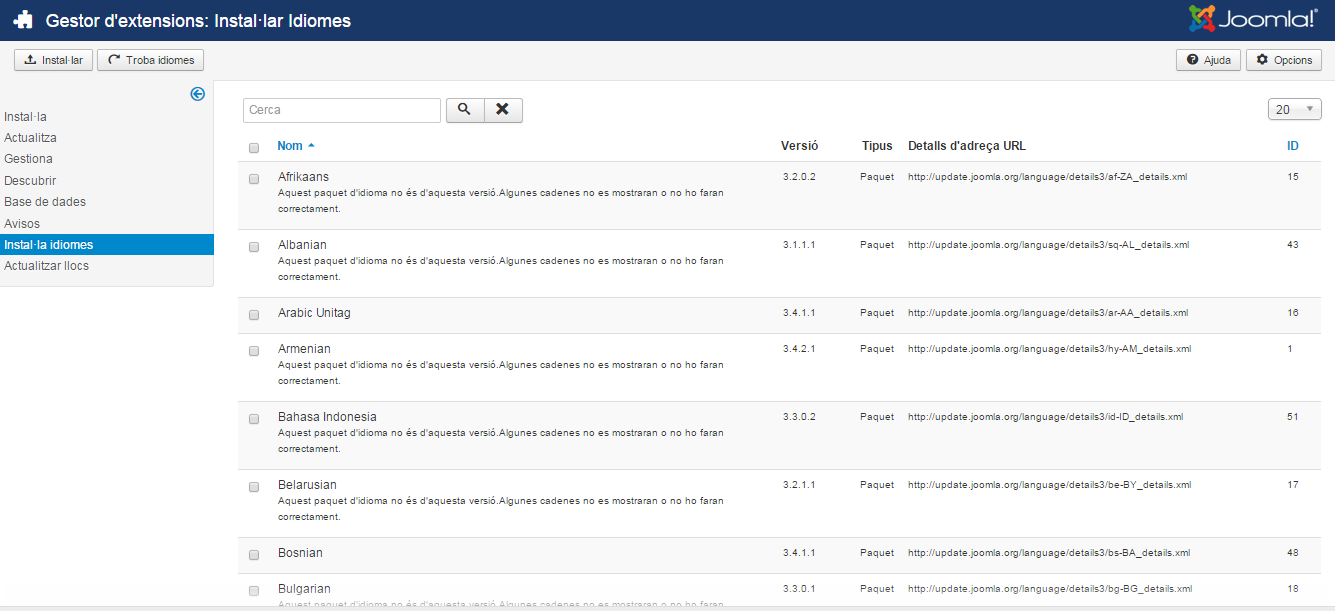Open Actualitzar llocs sidebar link

pos(46,266)
